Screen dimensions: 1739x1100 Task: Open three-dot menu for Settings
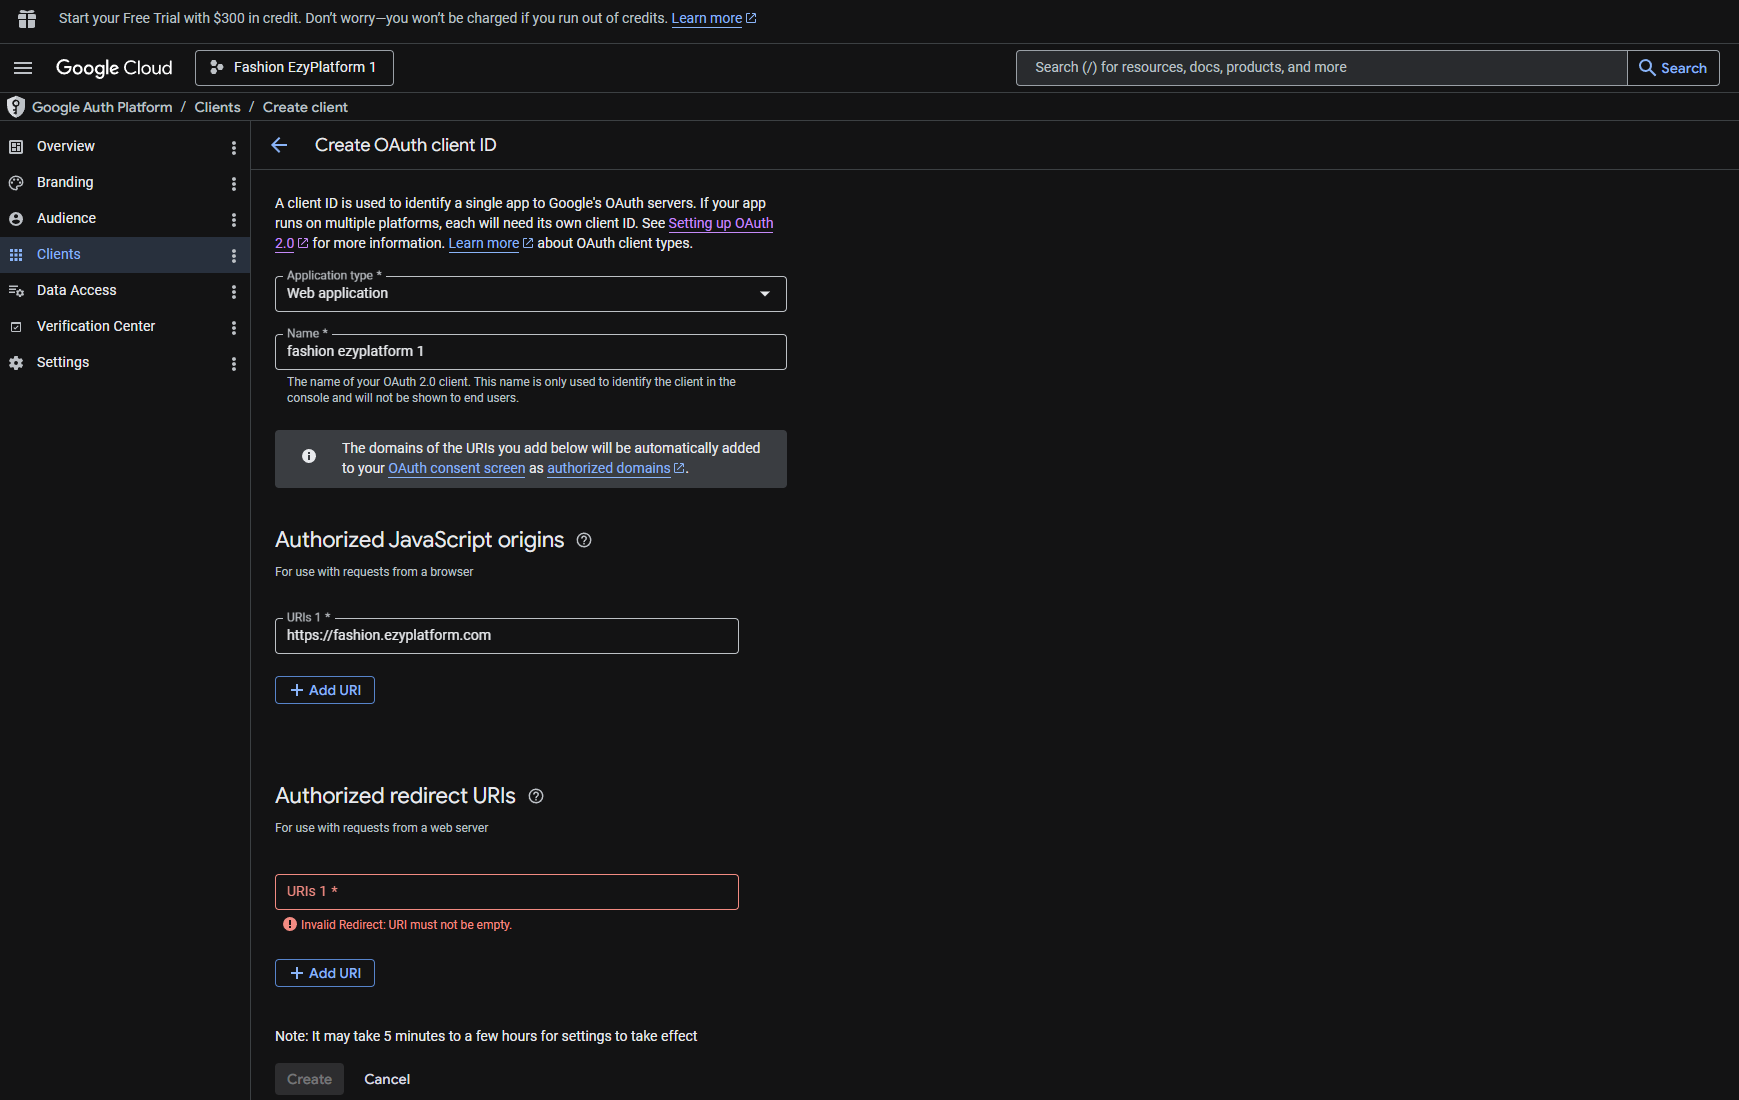(234, 363)
